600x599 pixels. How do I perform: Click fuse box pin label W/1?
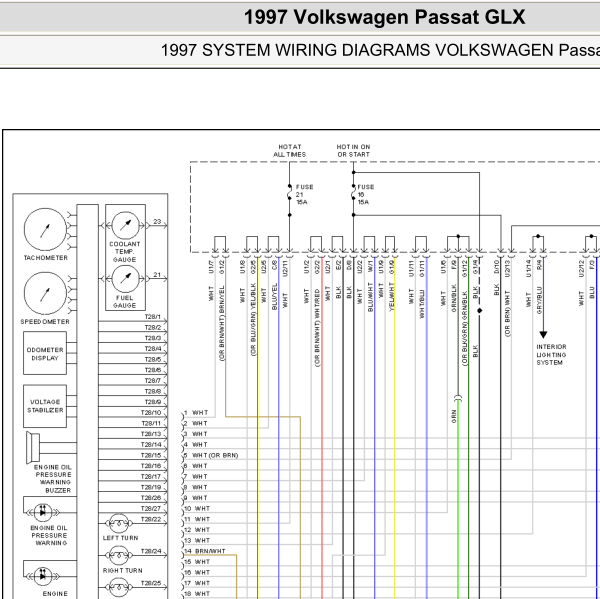[x=370, y=266]
